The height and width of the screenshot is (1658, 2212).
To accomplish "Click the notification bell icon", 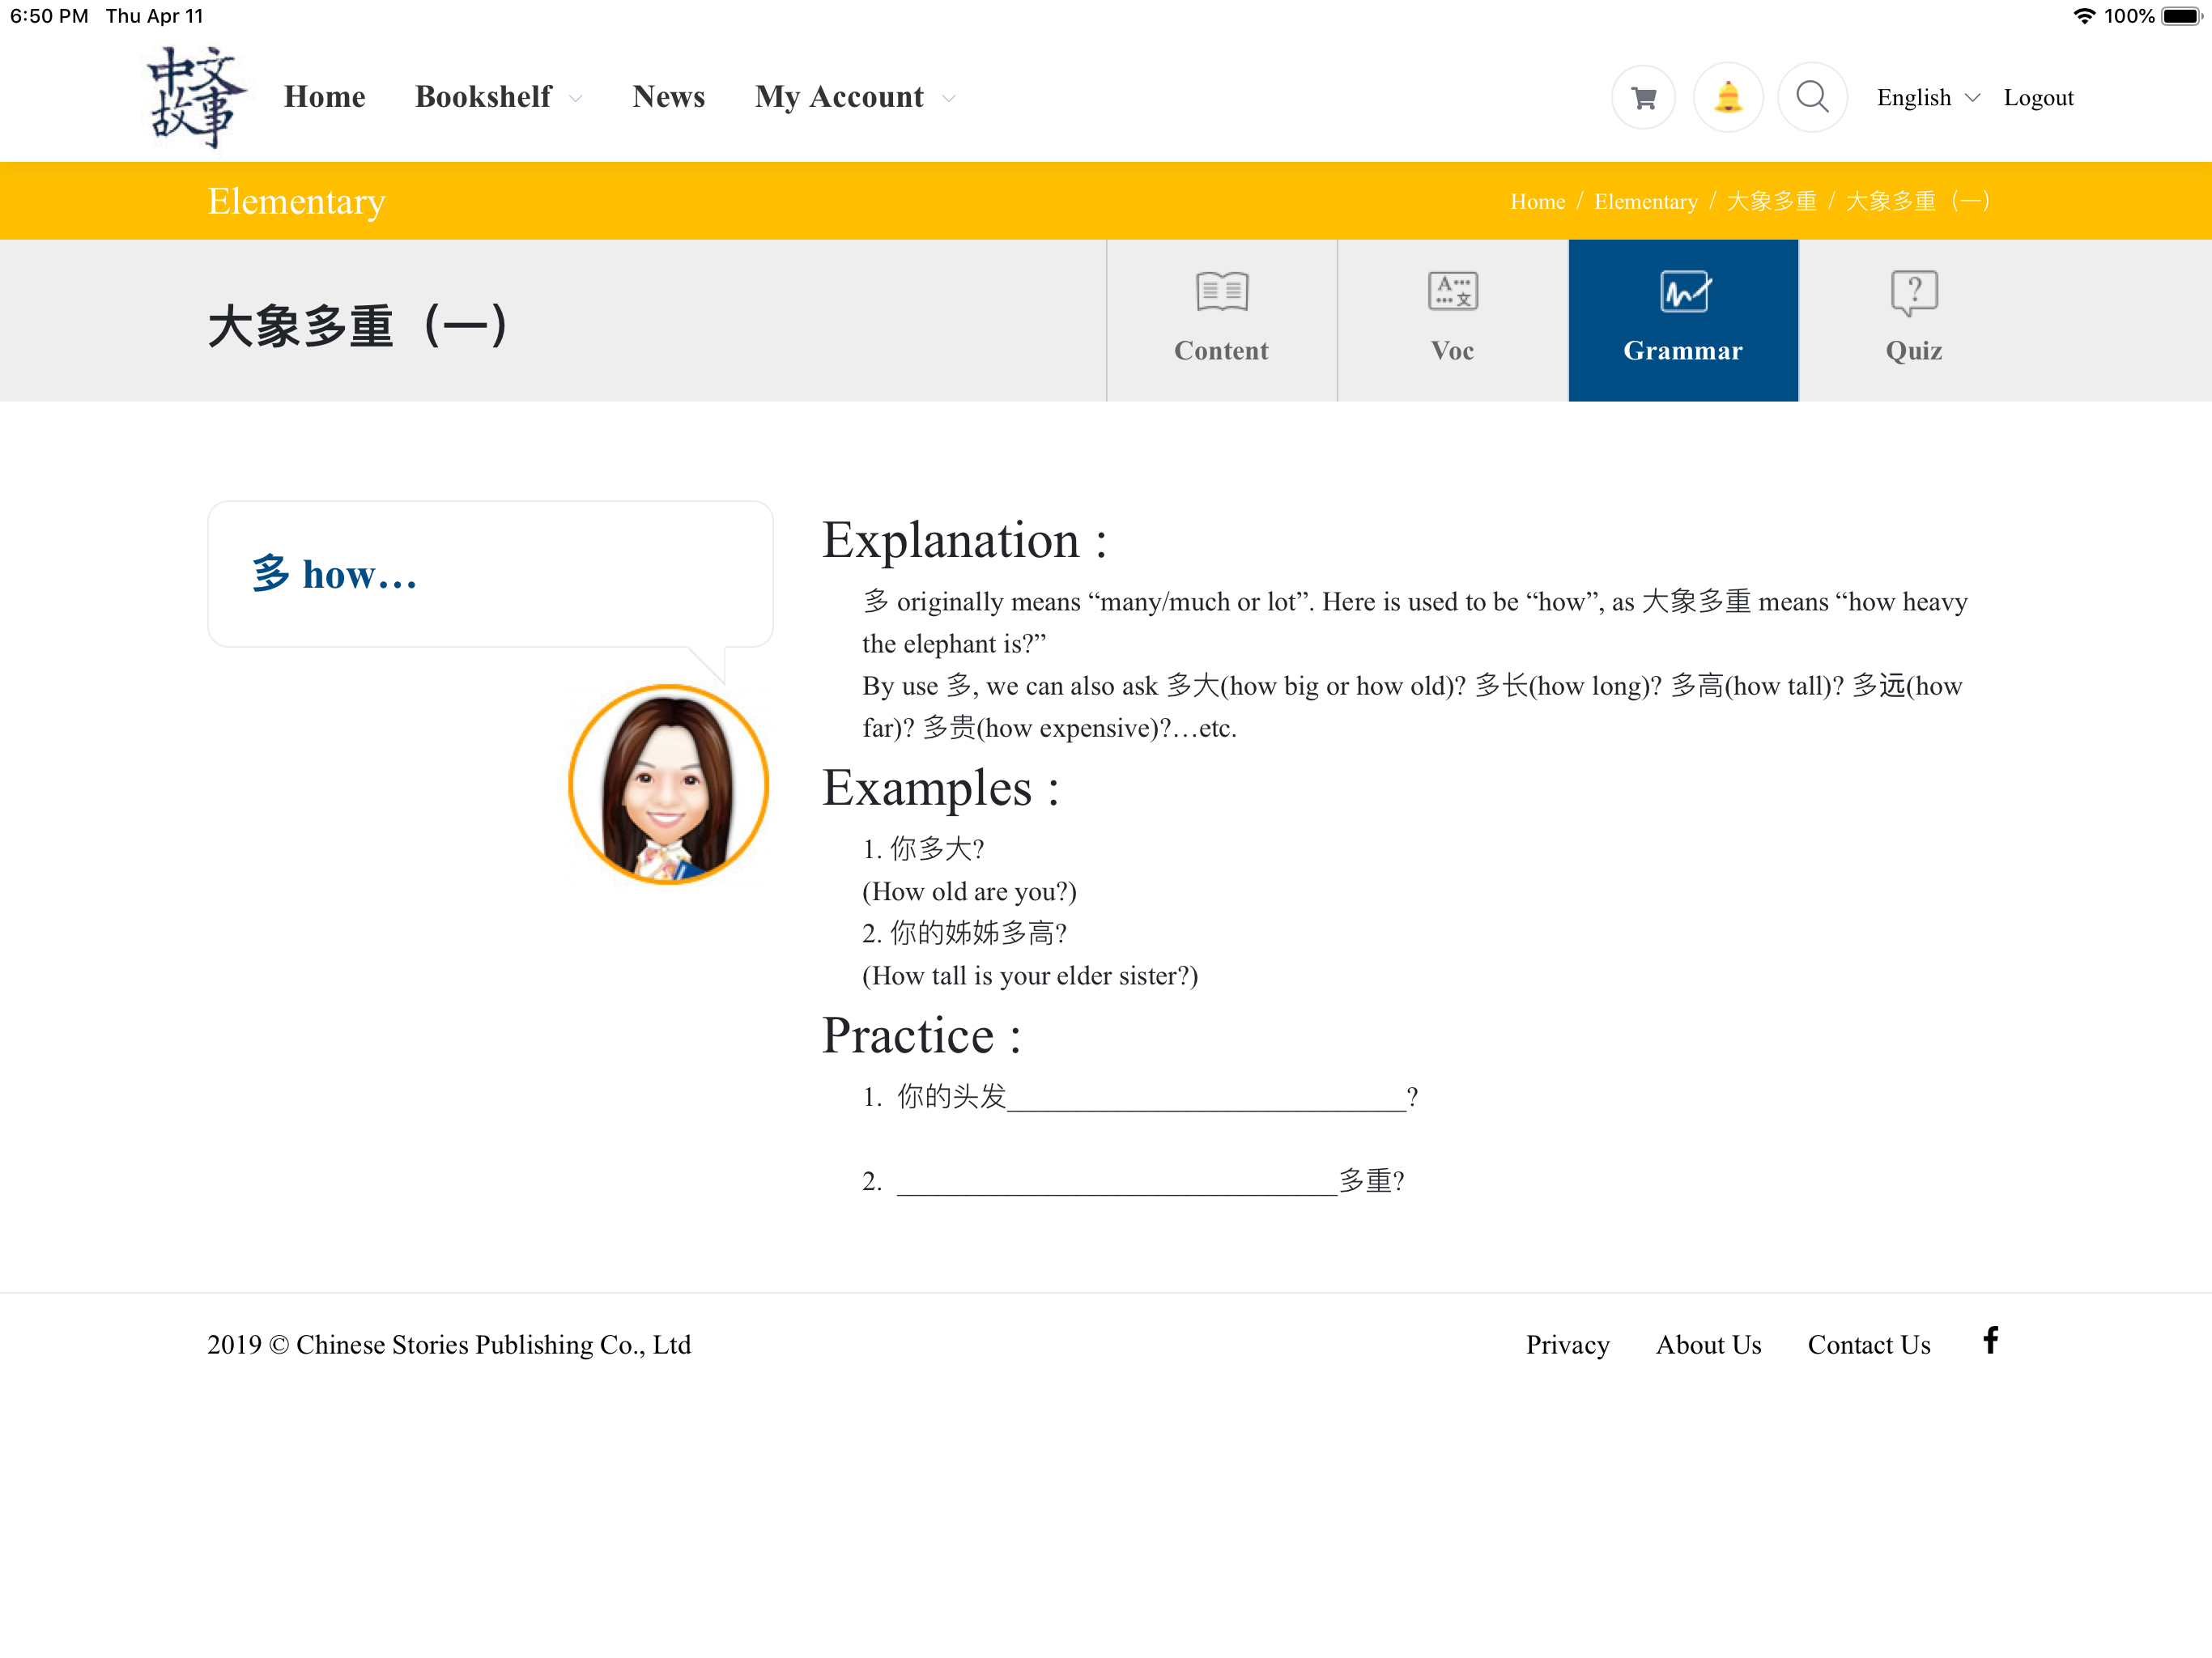I will [x=1727, y=97].
